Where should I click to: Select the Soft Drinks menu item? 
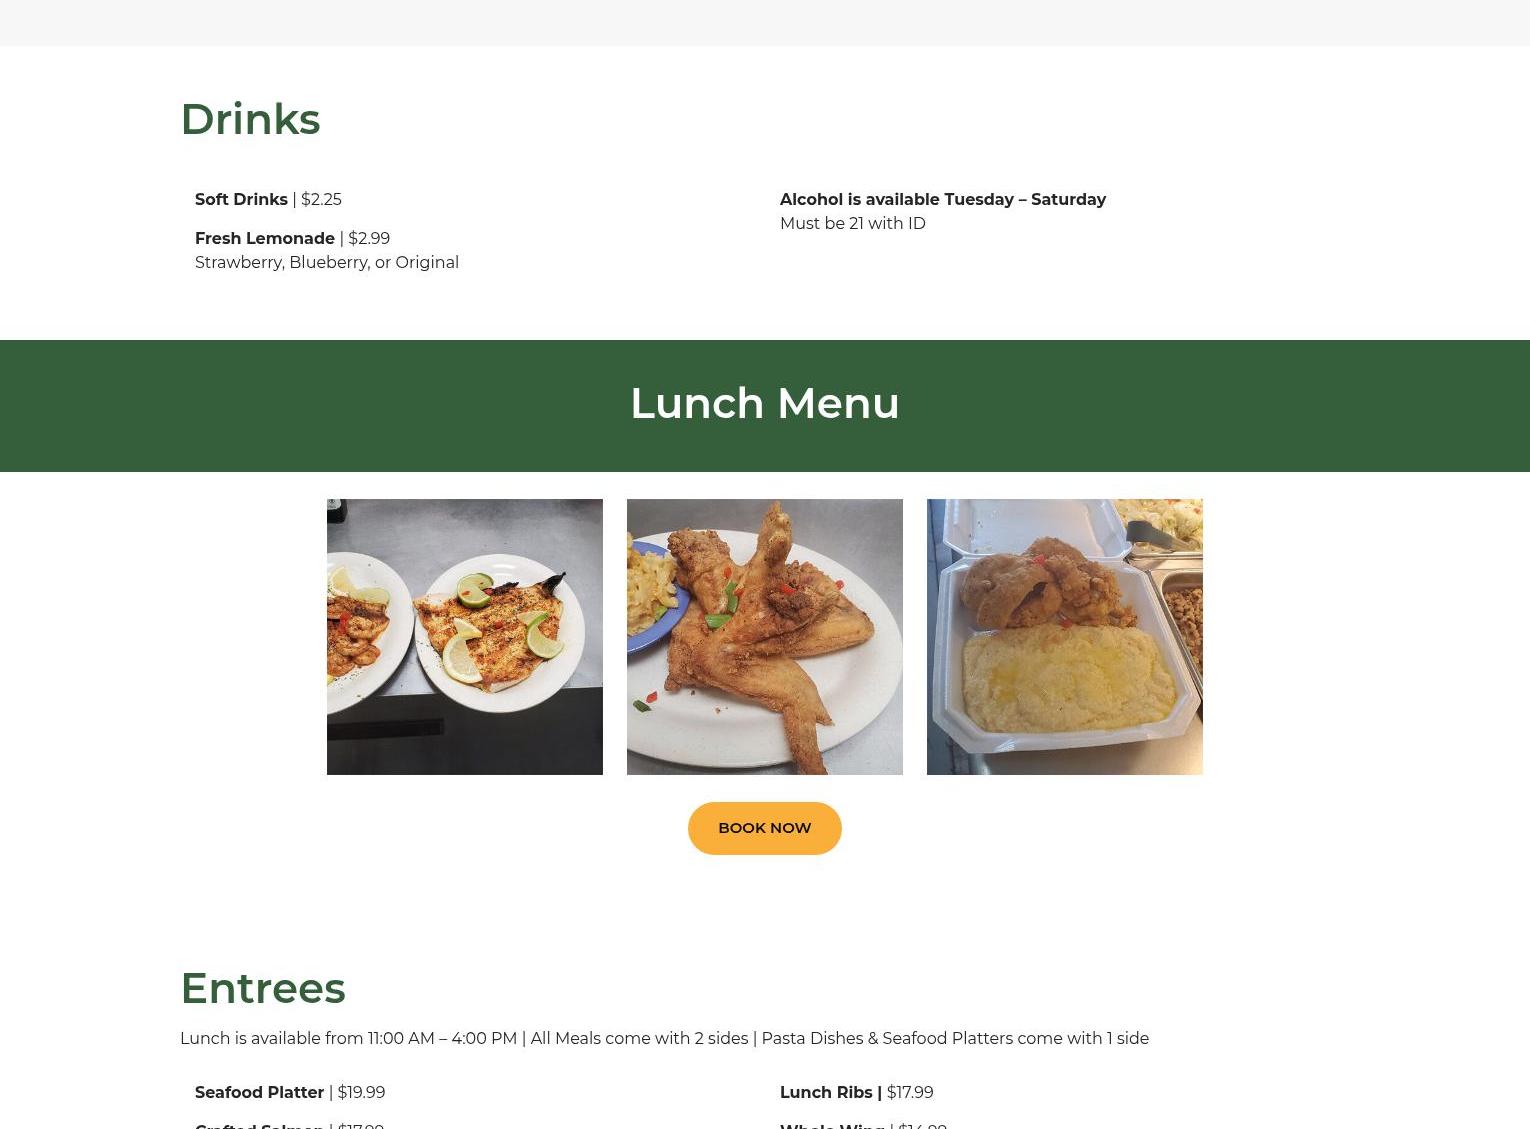pyautogui.click(x=241, y=199)
